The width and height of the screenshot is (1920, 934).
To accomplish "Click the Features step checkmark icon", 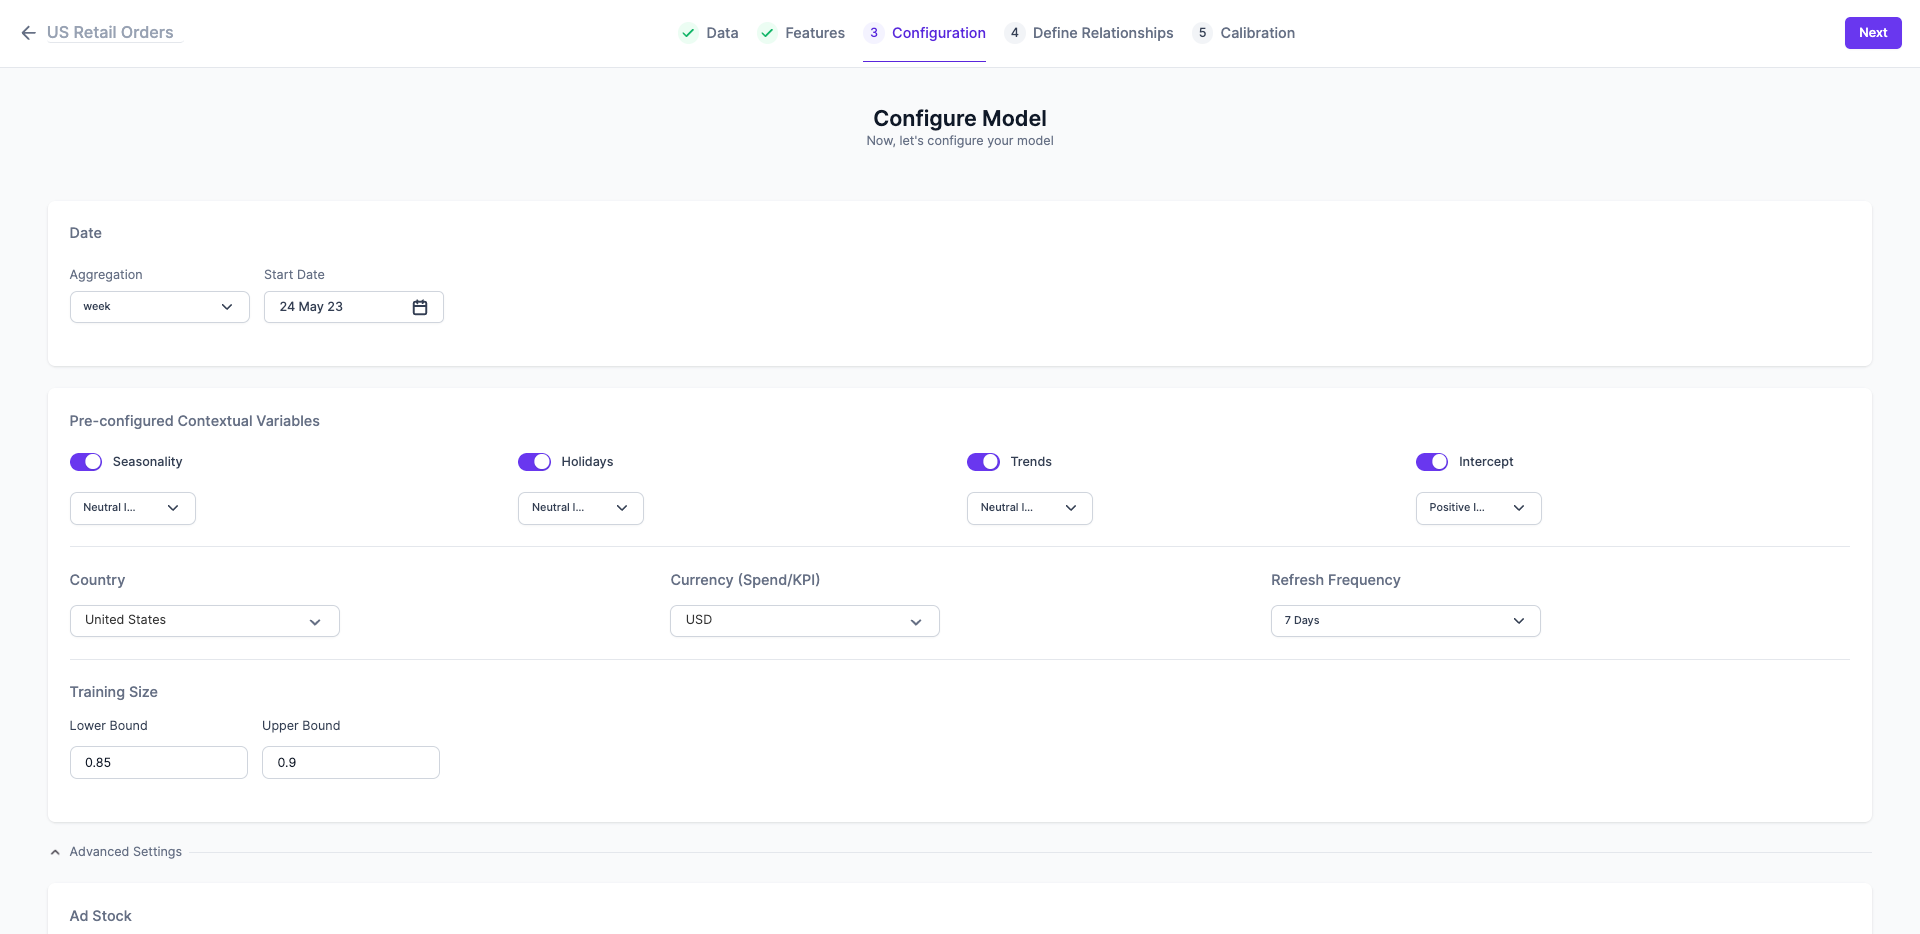I will pyautogui.click(x=767, y=33).
